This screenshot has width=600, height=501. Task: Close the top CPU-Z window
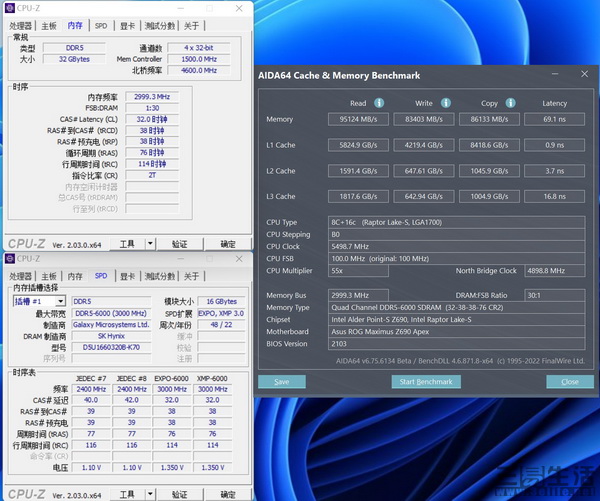tap(239, 8)
